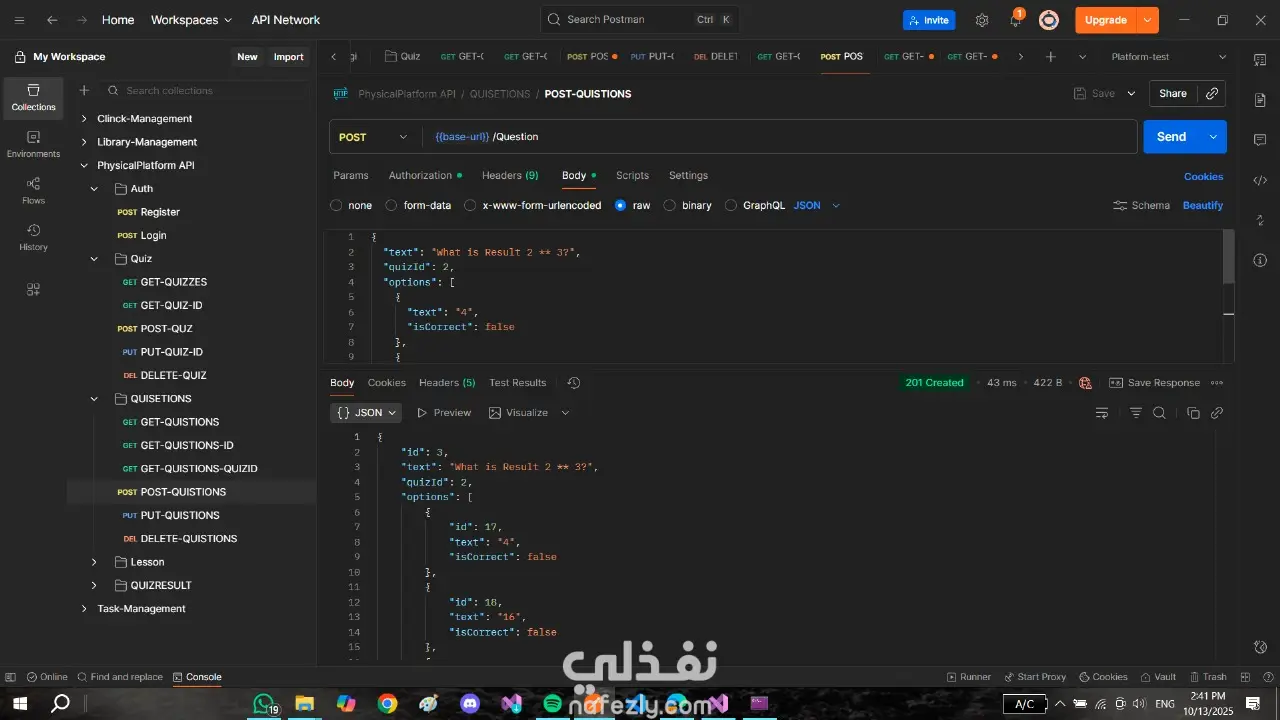Screen dimensions: 1280x720
Task: Copy the response body to clipboard
Action: tap(1193, 413)
